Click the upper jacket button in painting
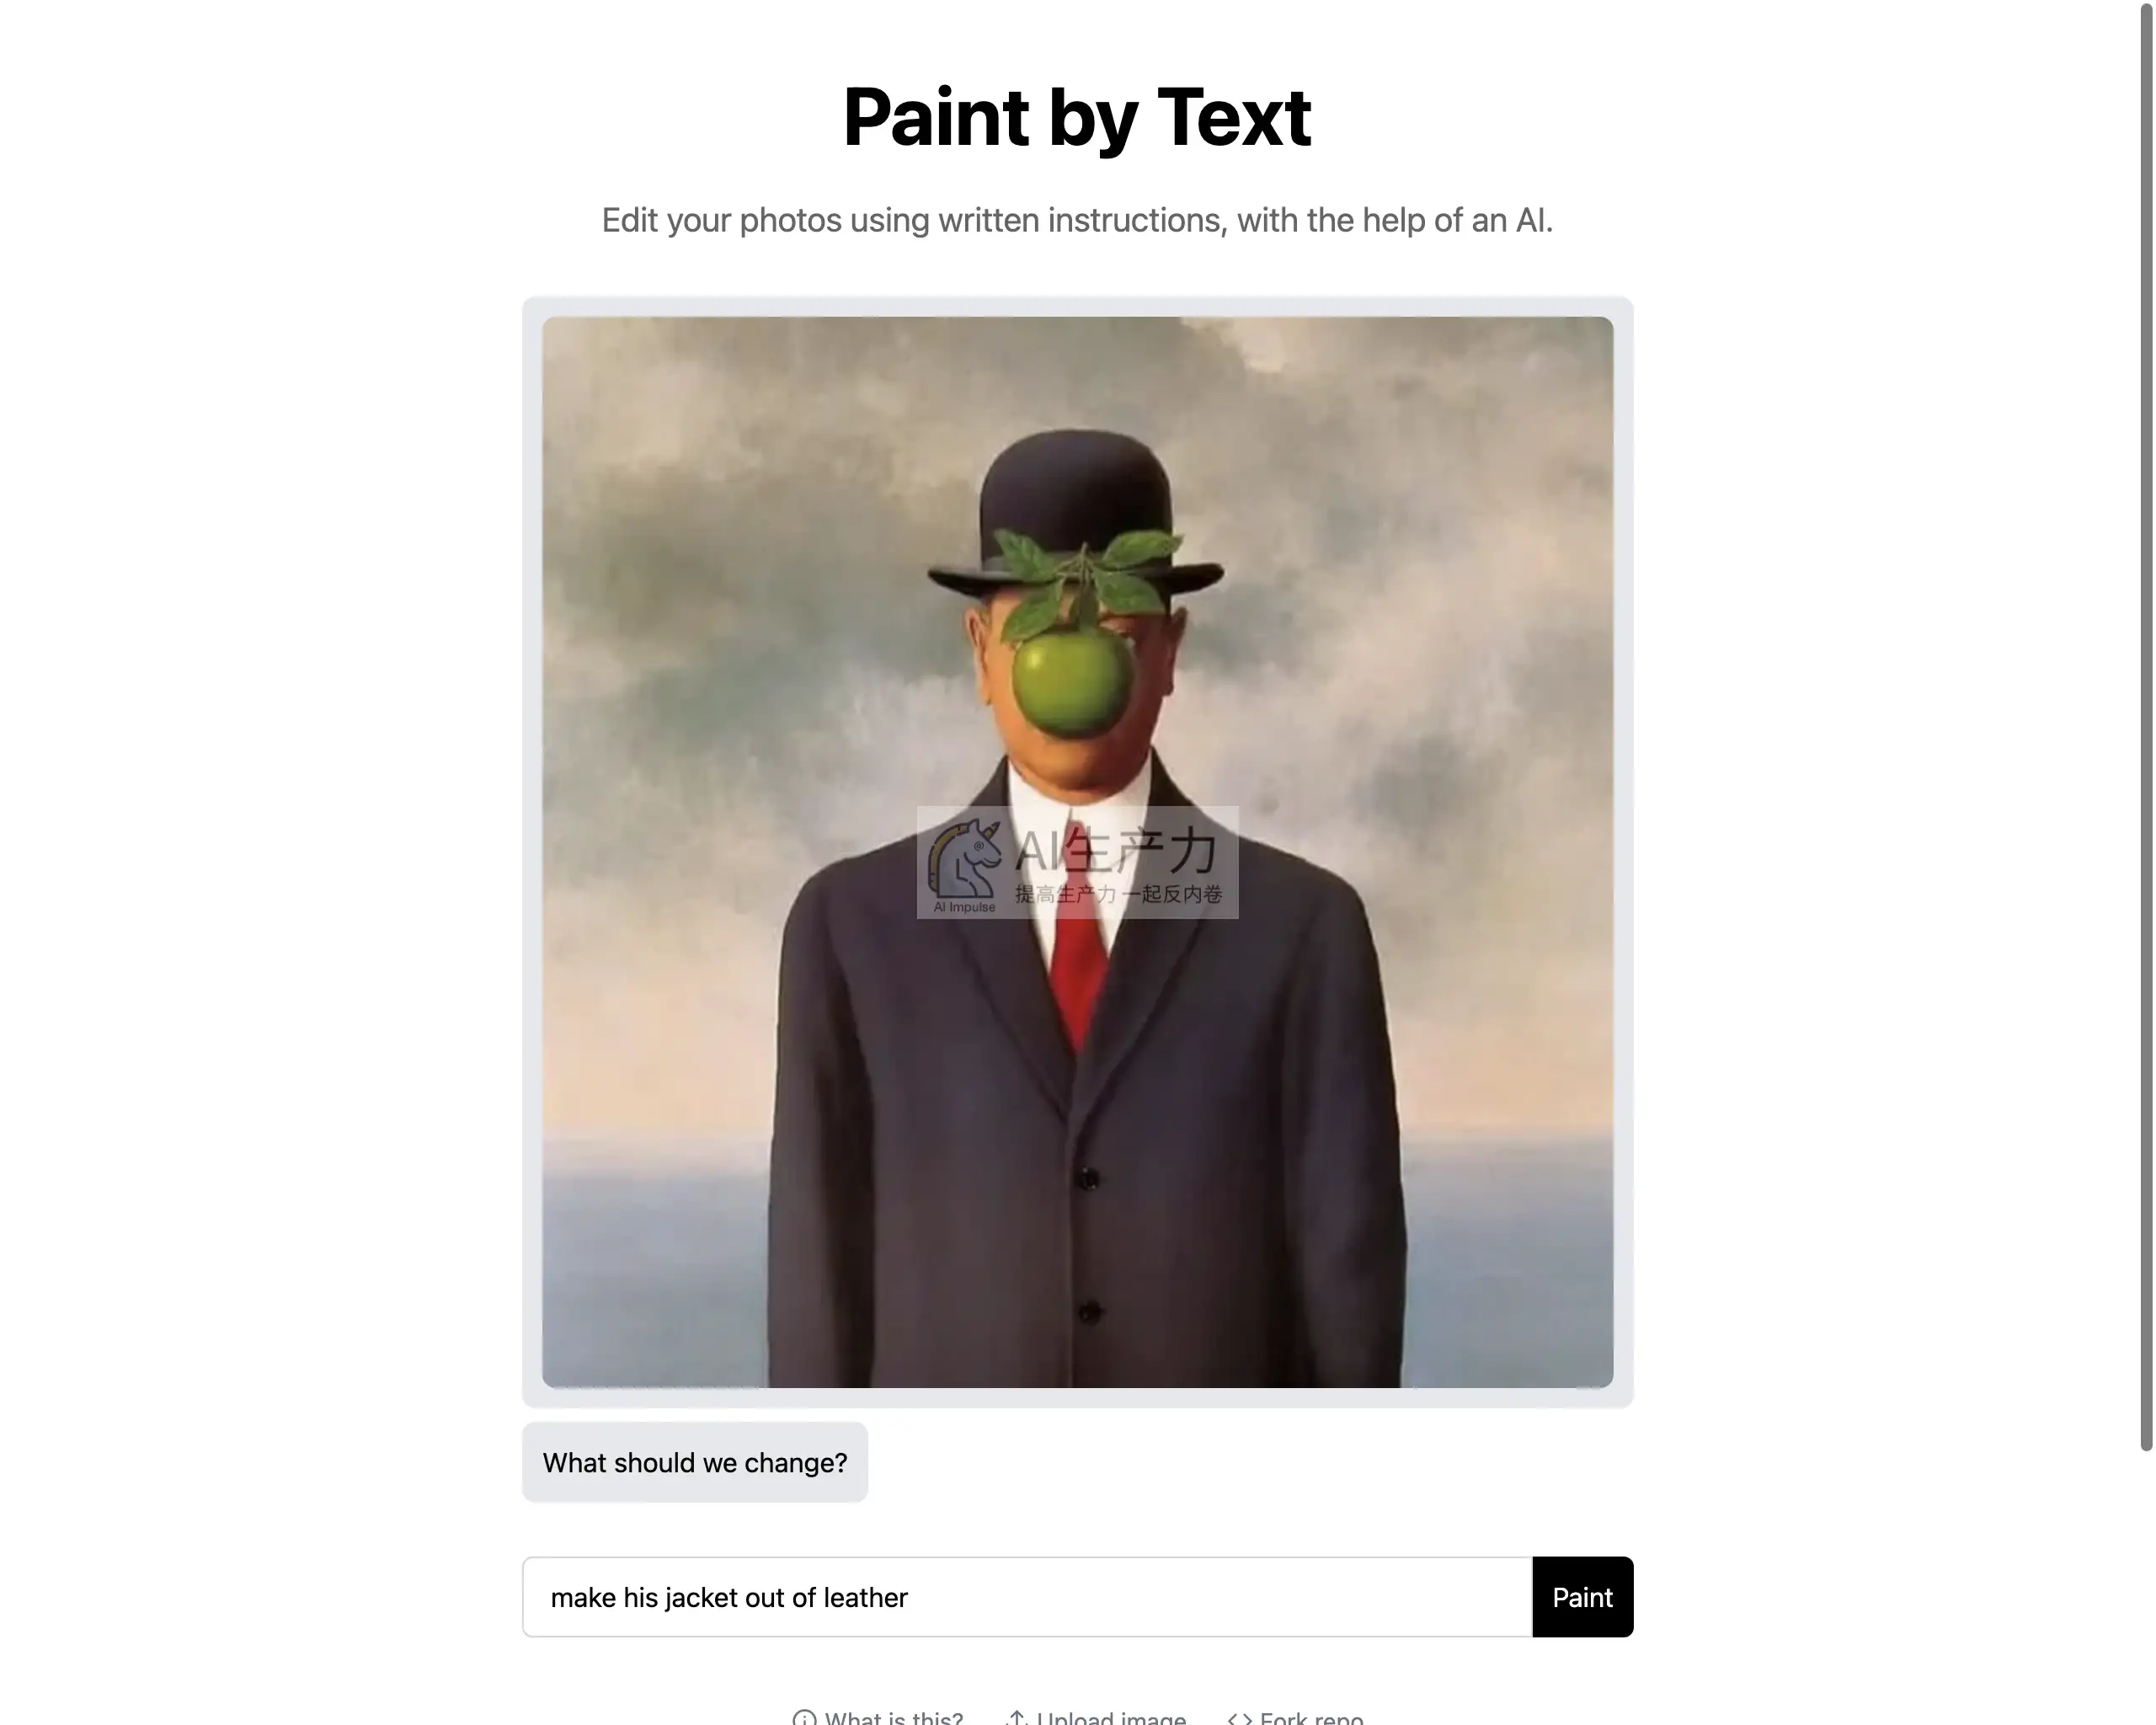The image size is (2156, 1725). (1087, 1179)
